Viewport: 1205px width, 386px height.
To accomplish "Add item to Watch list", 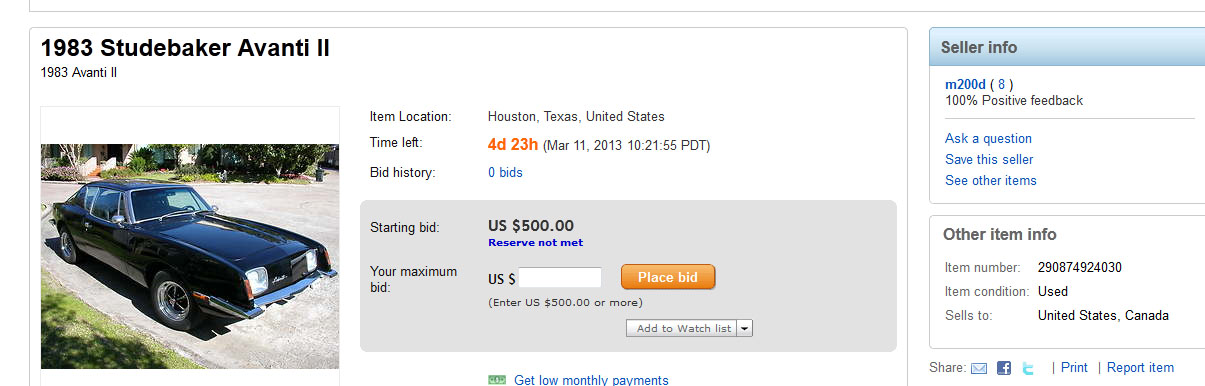I will 682,328.
